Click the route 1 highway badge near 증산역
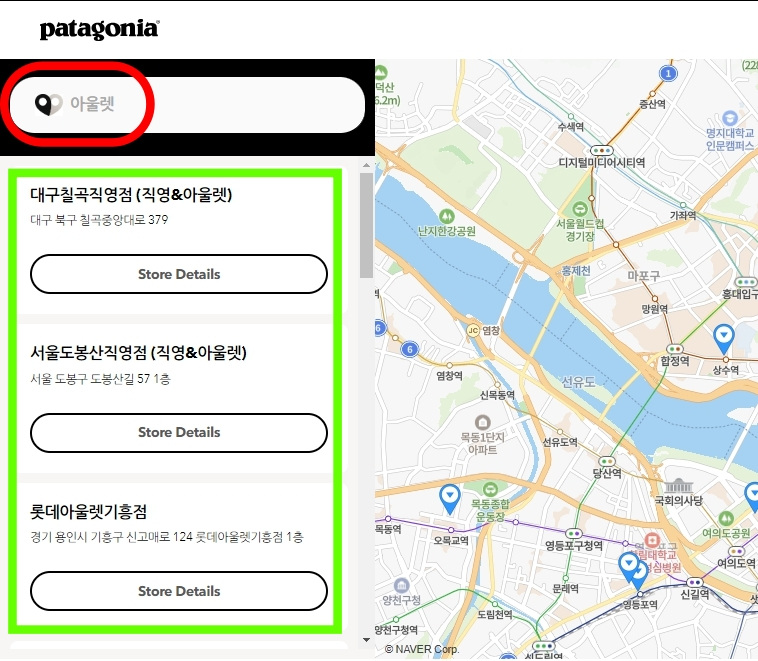This screenshot has width=758, height=661. pos(669,73)
